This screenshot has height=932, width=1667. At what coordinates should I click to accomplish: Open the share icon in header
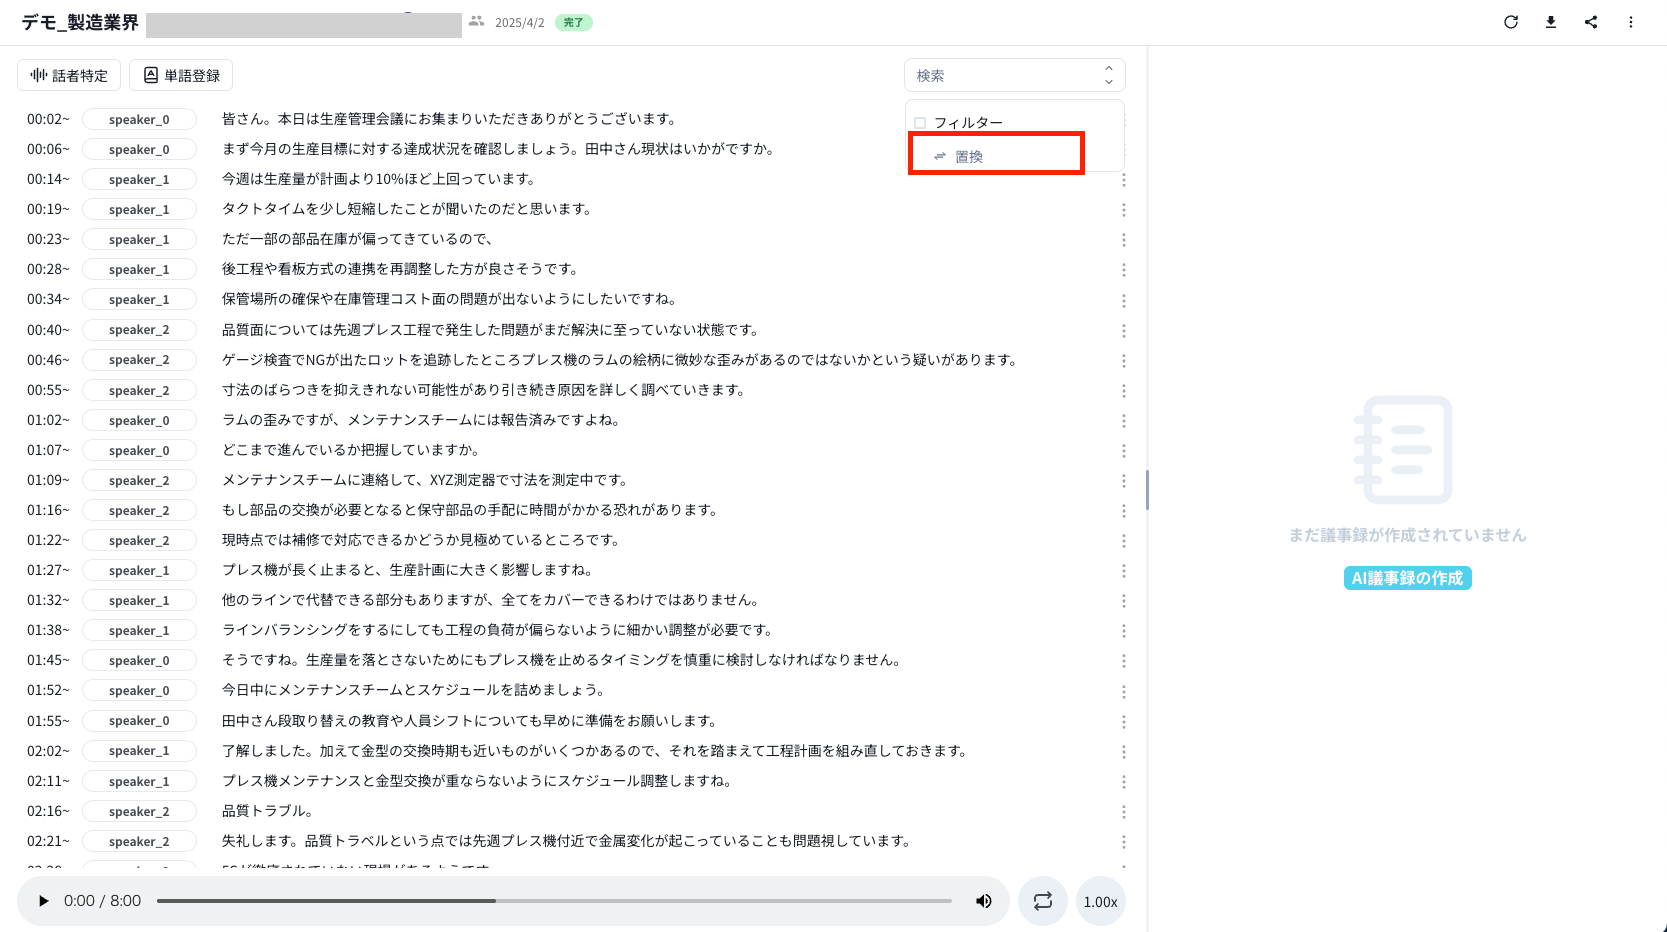click(1591, 22)
